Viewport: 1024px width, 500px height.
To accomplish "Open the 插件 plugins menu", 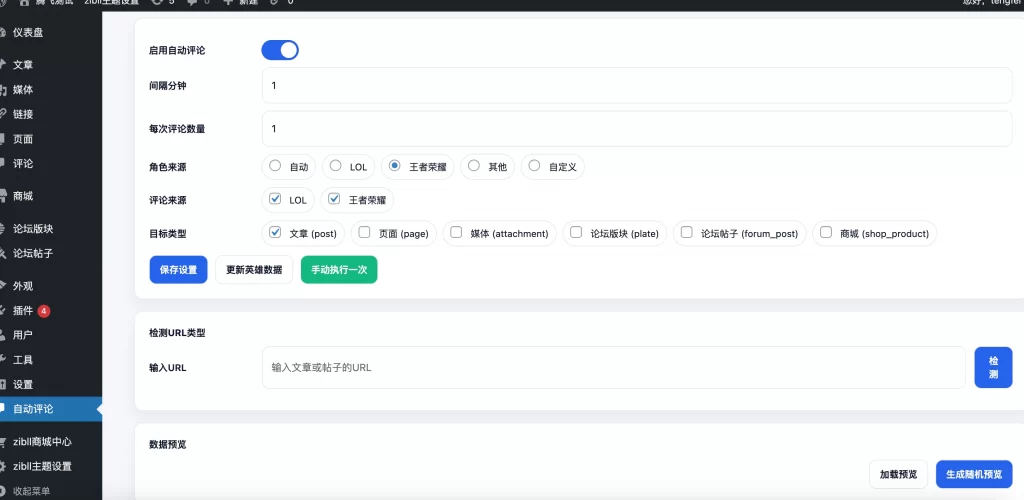I will point(23,311).
